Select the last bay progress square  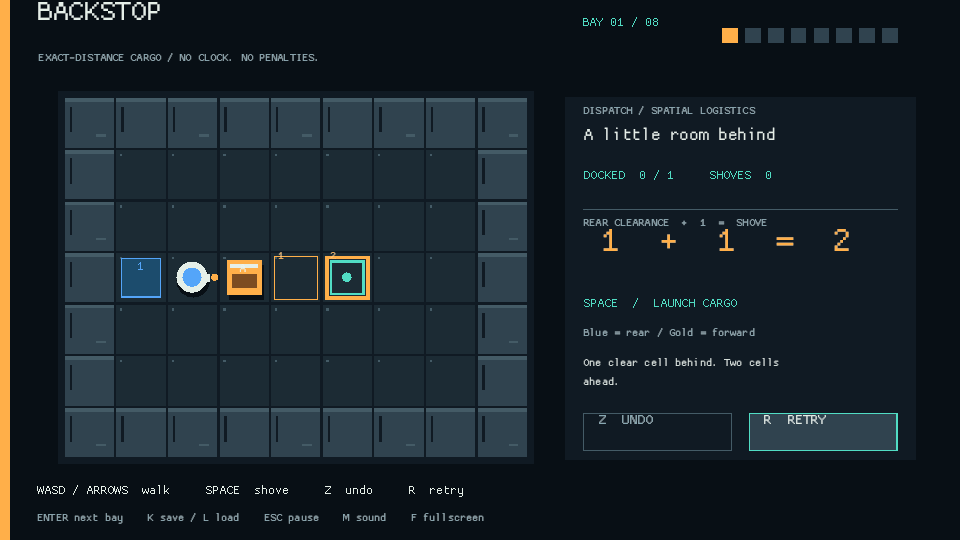890,36
